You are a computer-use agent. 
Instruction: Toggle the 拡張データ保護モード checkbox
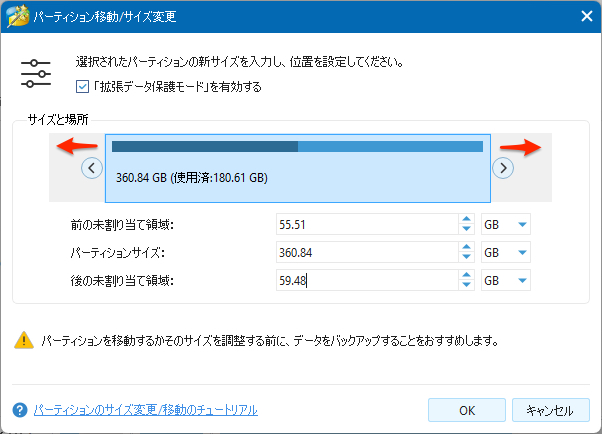pyautogui.click(x=82, y=87)
